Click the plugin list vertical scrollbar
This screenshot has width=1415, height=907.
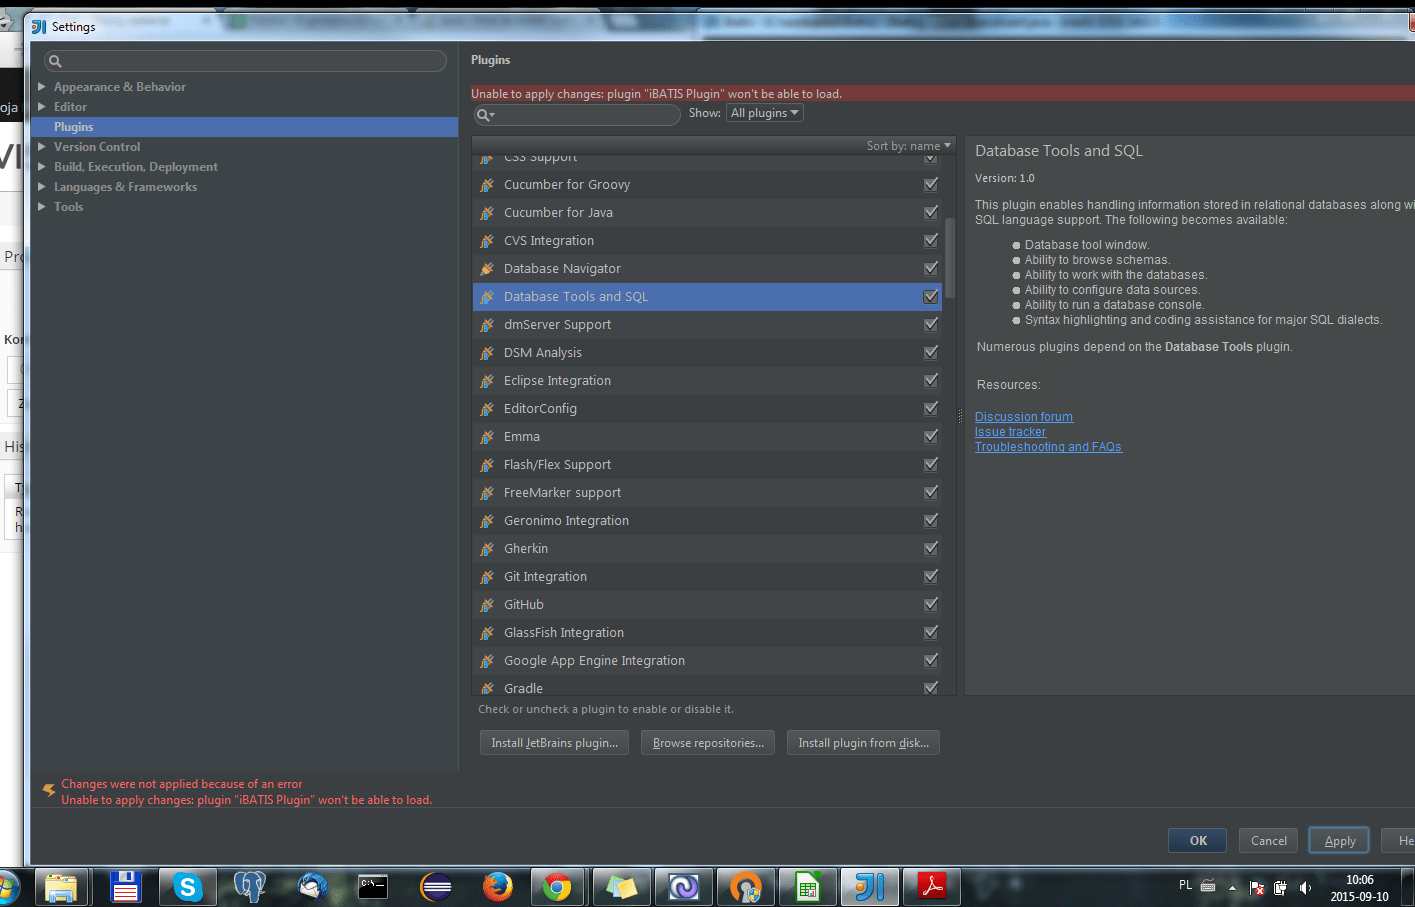(x=950, y=256)
